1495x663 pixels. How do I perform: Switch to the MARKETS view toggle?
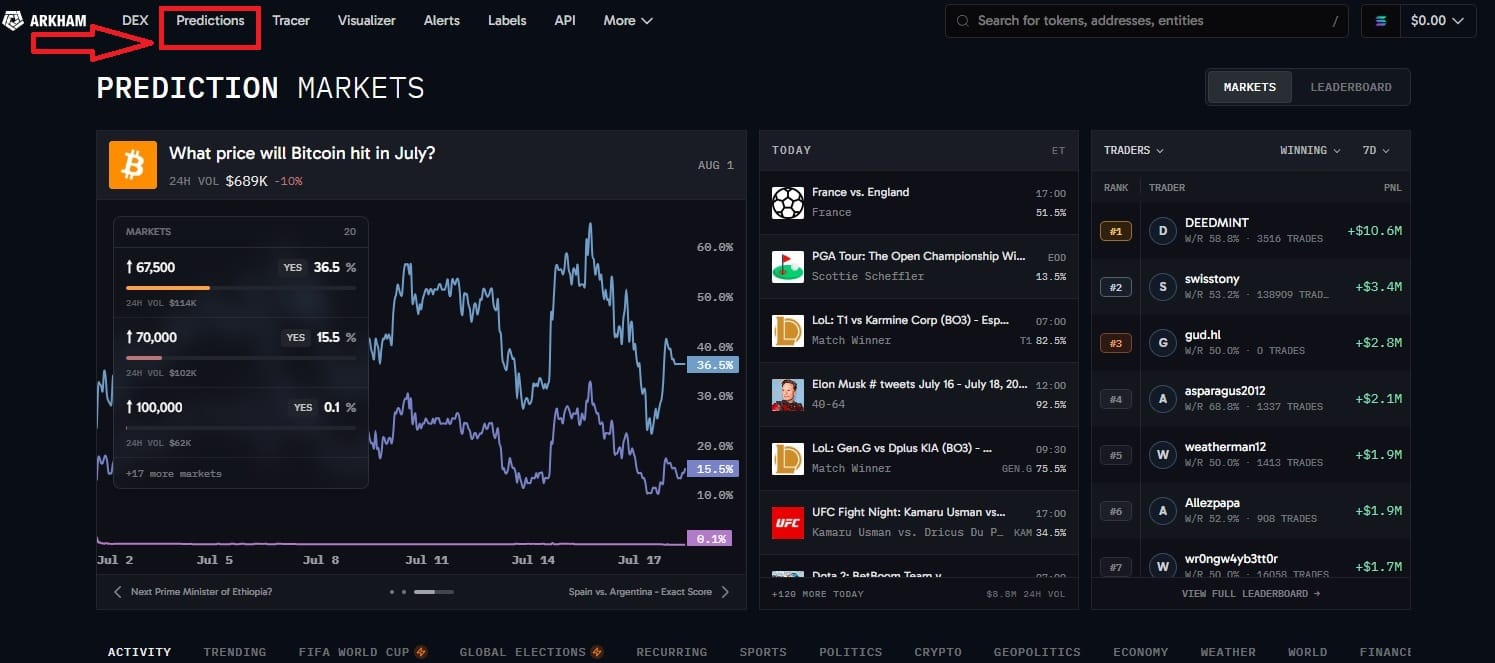tap(1249, 87)
